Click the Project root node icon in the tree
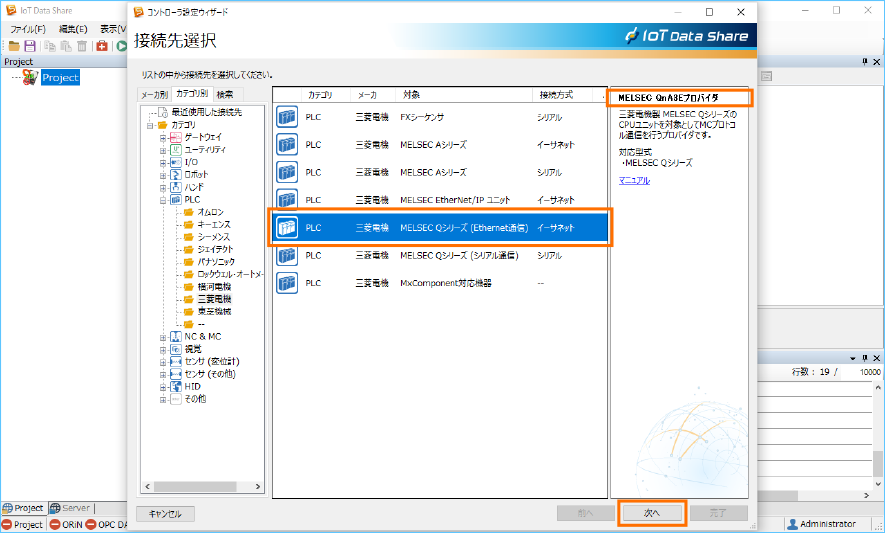This screenshot has width=885, height=533. click(30, 77)
